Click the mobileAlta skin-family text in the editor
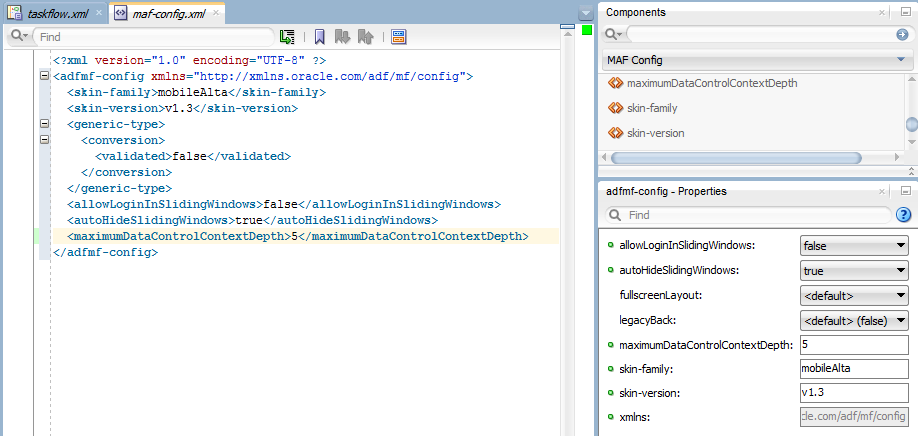The width and height of the screenshot is (918, 436). pos(193,92)
